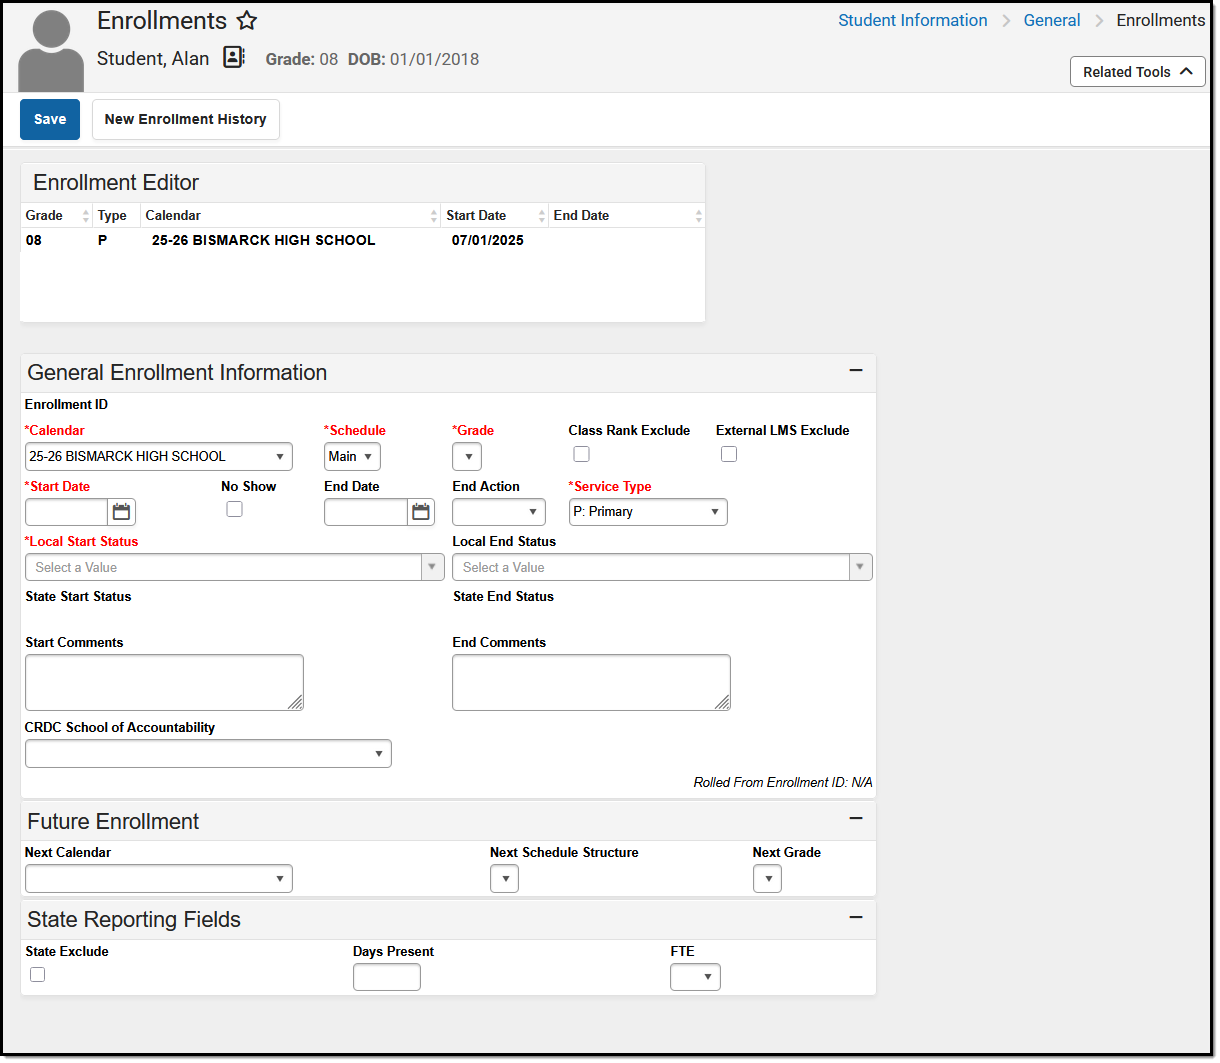Image resolution: width=1220 pixels, height=1063 pixels.
Task: Open the Start Date calendar picker
Action: point(120,511)
